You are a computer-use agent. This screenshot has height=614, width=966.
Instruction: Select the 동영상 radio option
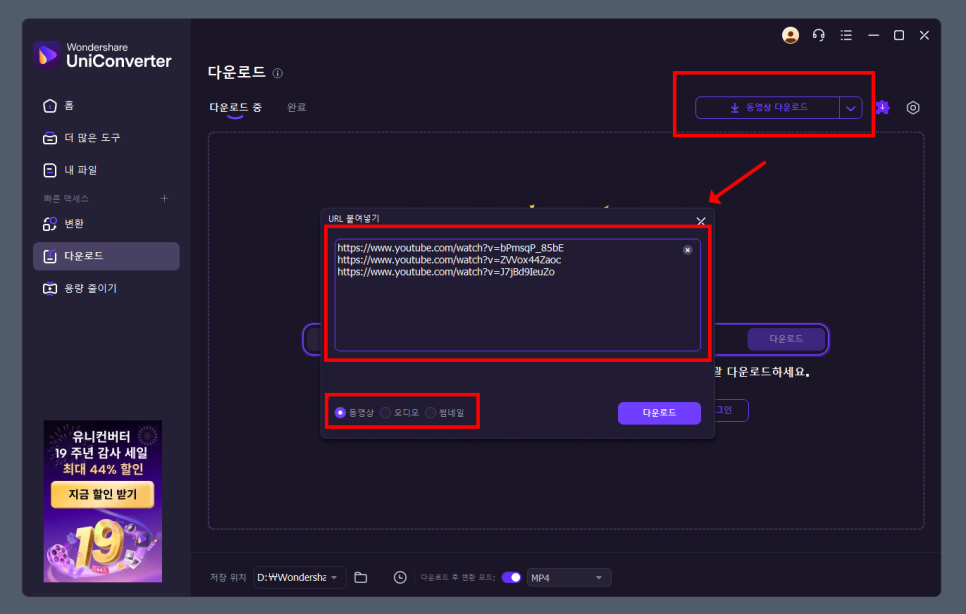click(x=354, y=413)
